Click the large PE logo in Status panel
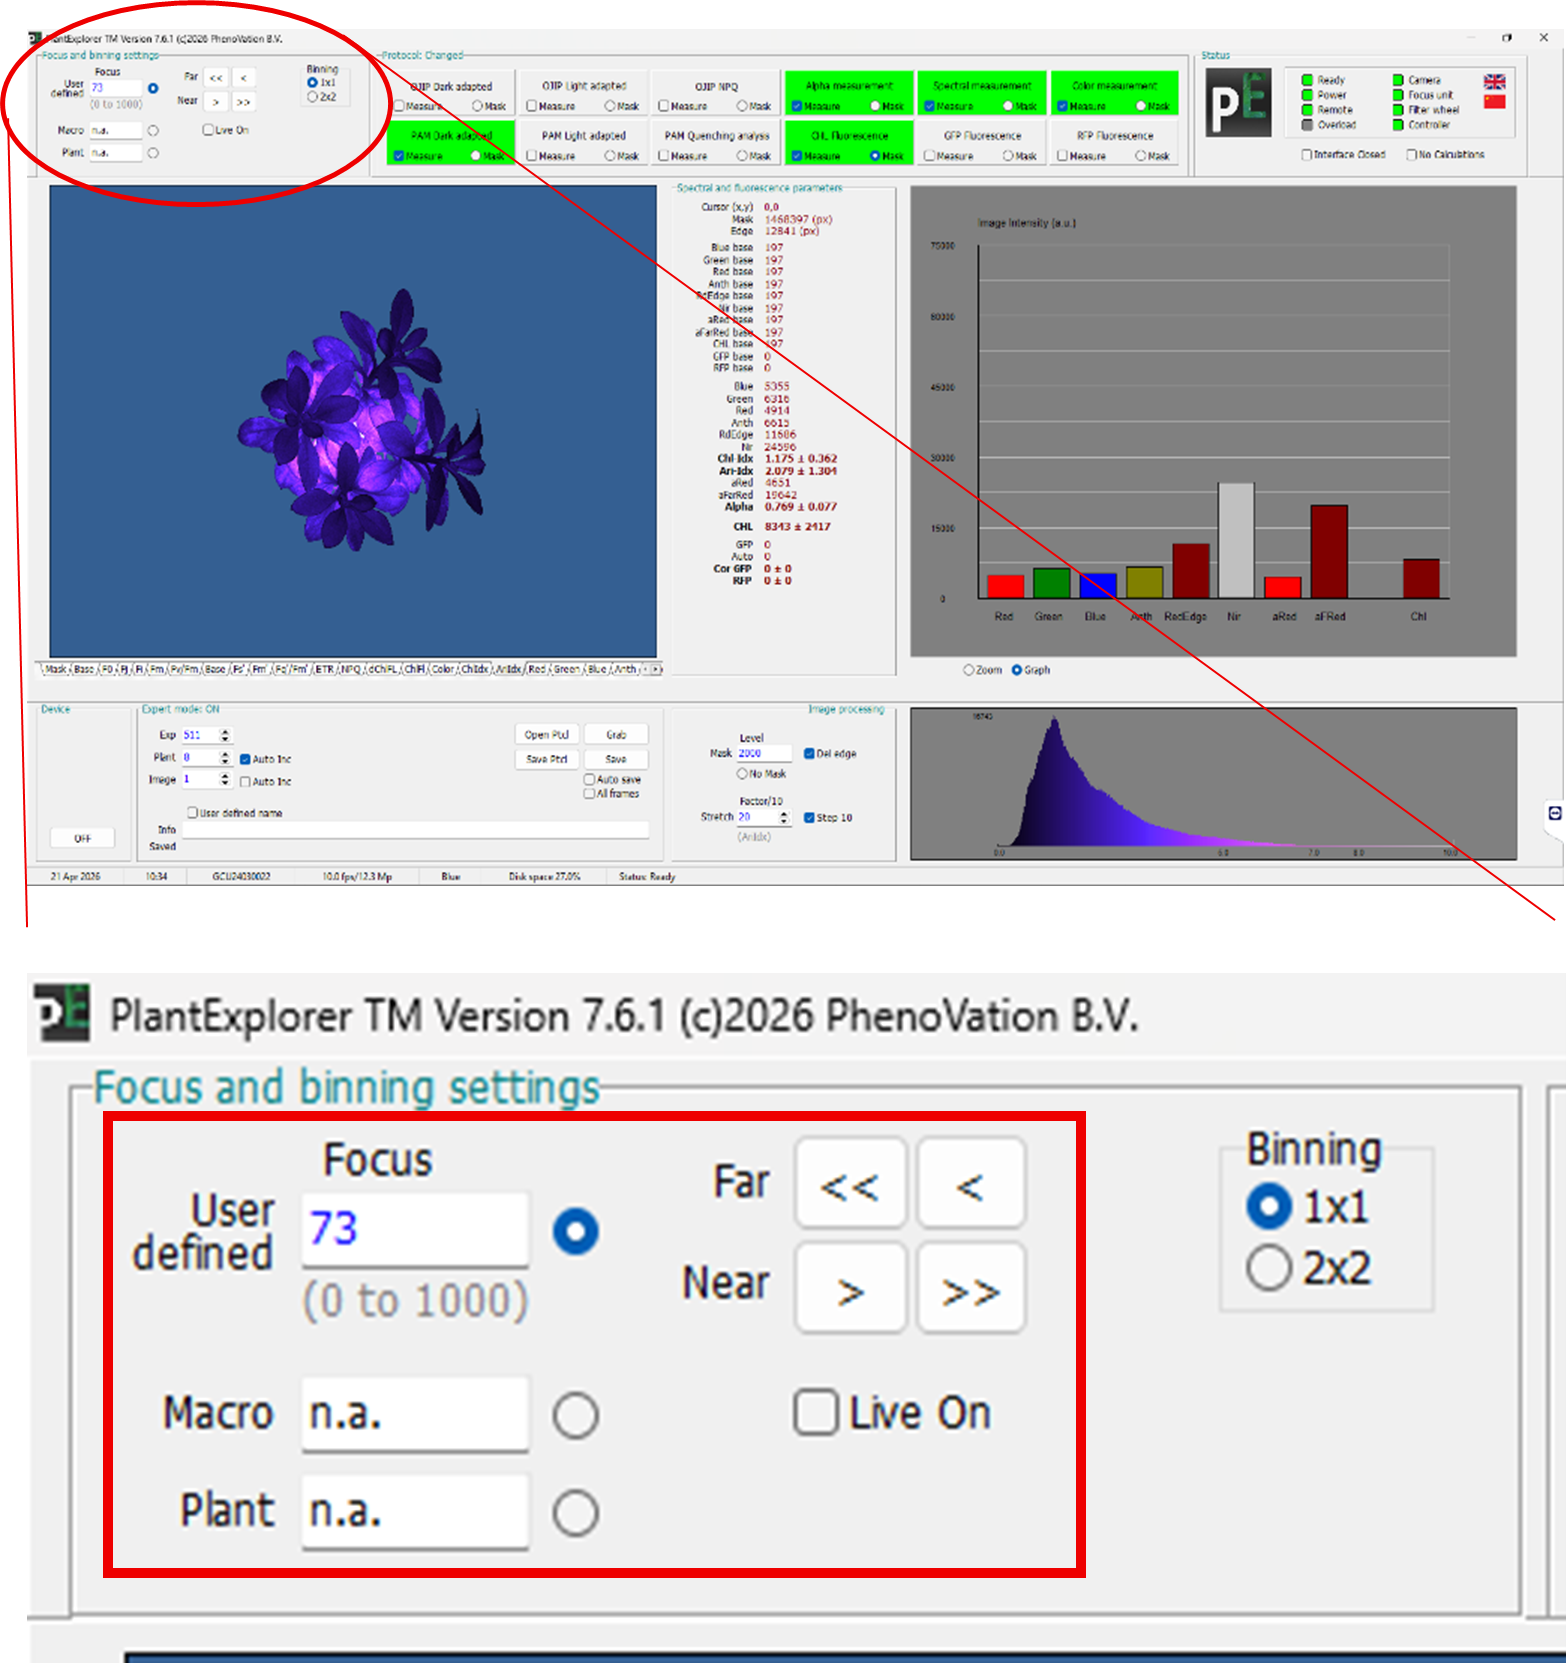 1238,103
